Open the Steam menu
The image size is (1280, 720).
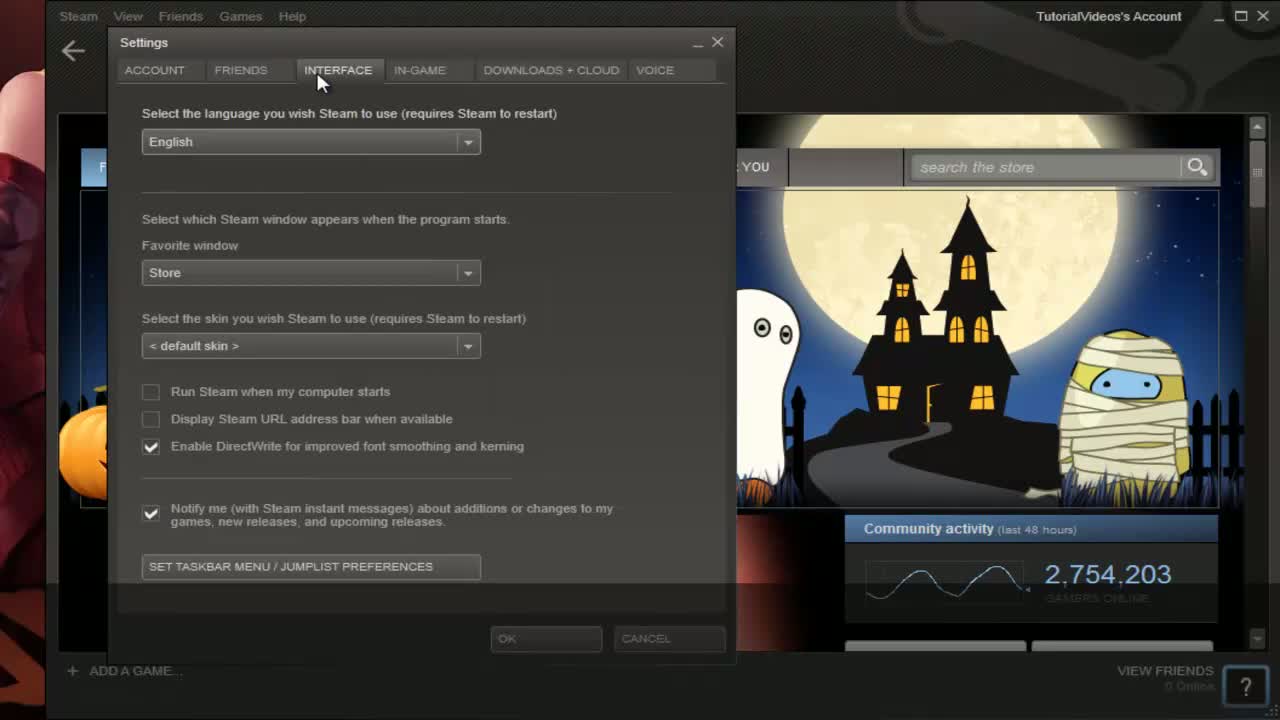pos(78,16)
